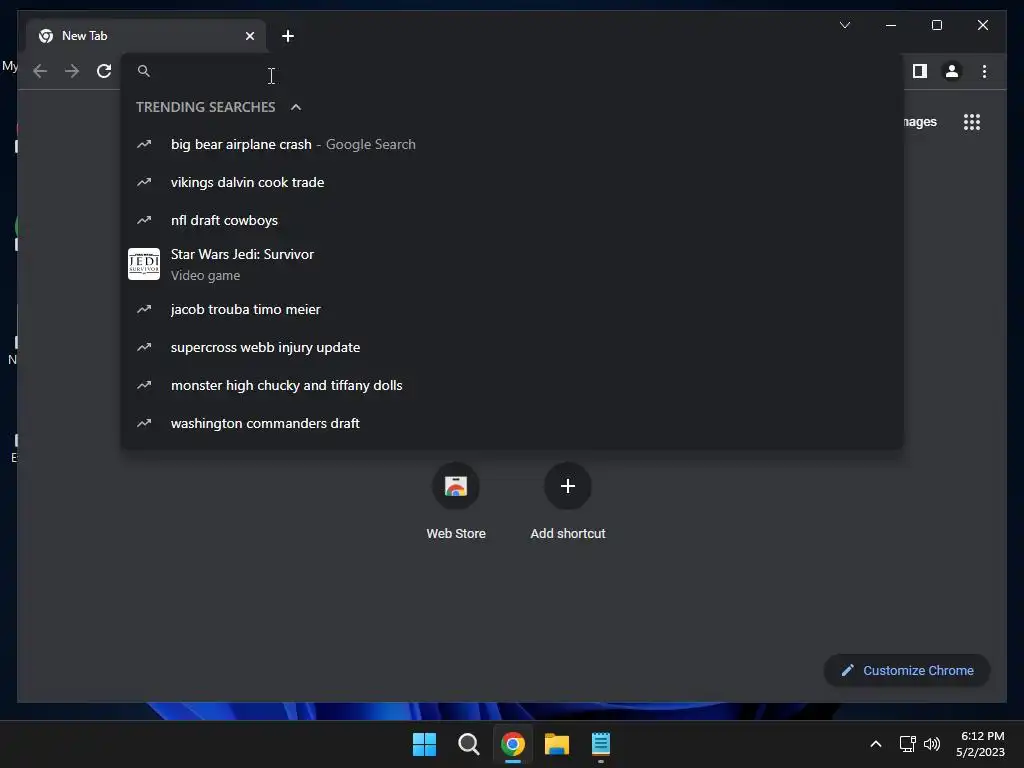Select "supercross webb injury update" suggestion
Viewport: 1024px width, 768px height.
(x=513, y=347)
